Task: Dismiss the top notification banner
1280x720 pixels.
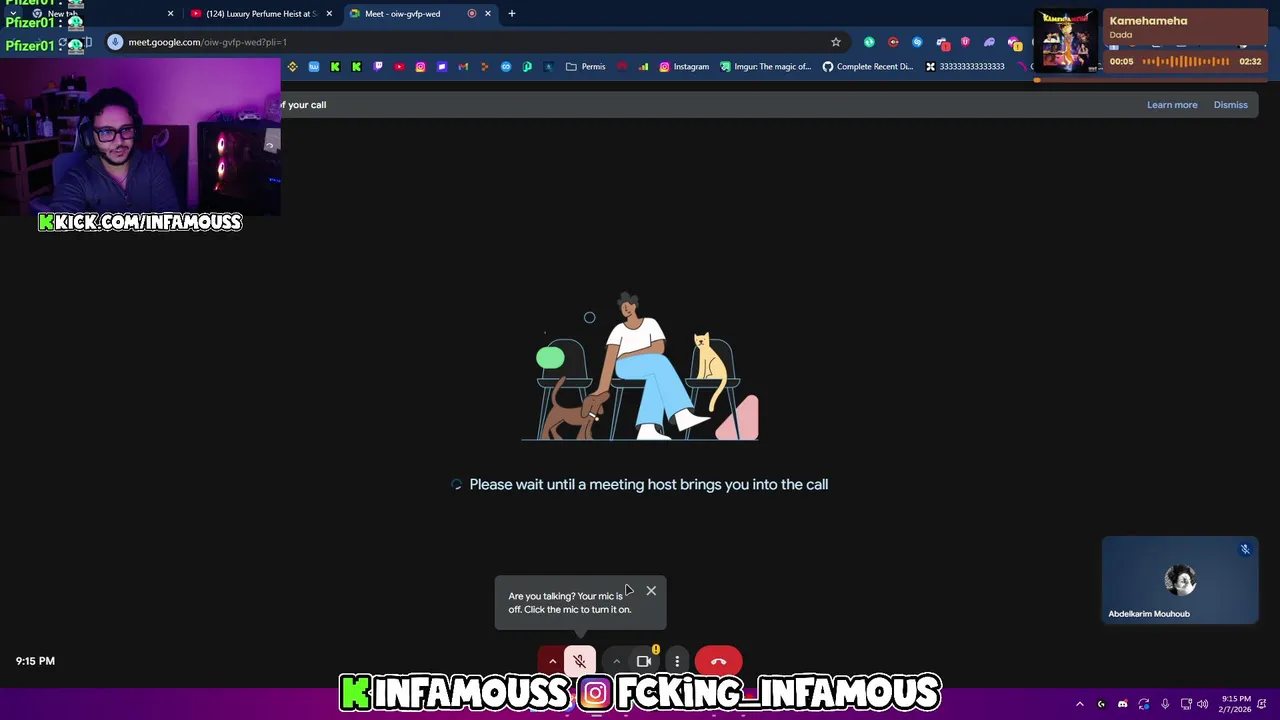Action: click(x=1230, y=105)
